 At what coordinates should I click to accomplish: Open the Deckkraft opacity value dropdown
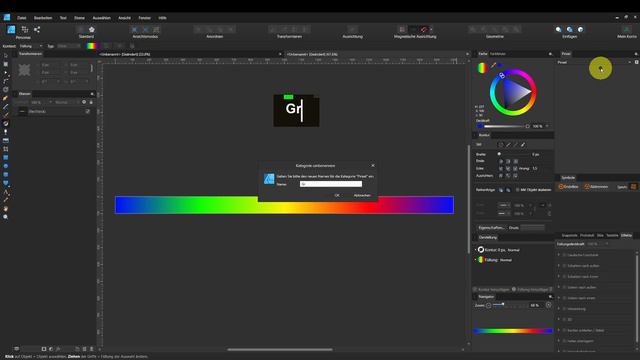(x=547, y=126)
